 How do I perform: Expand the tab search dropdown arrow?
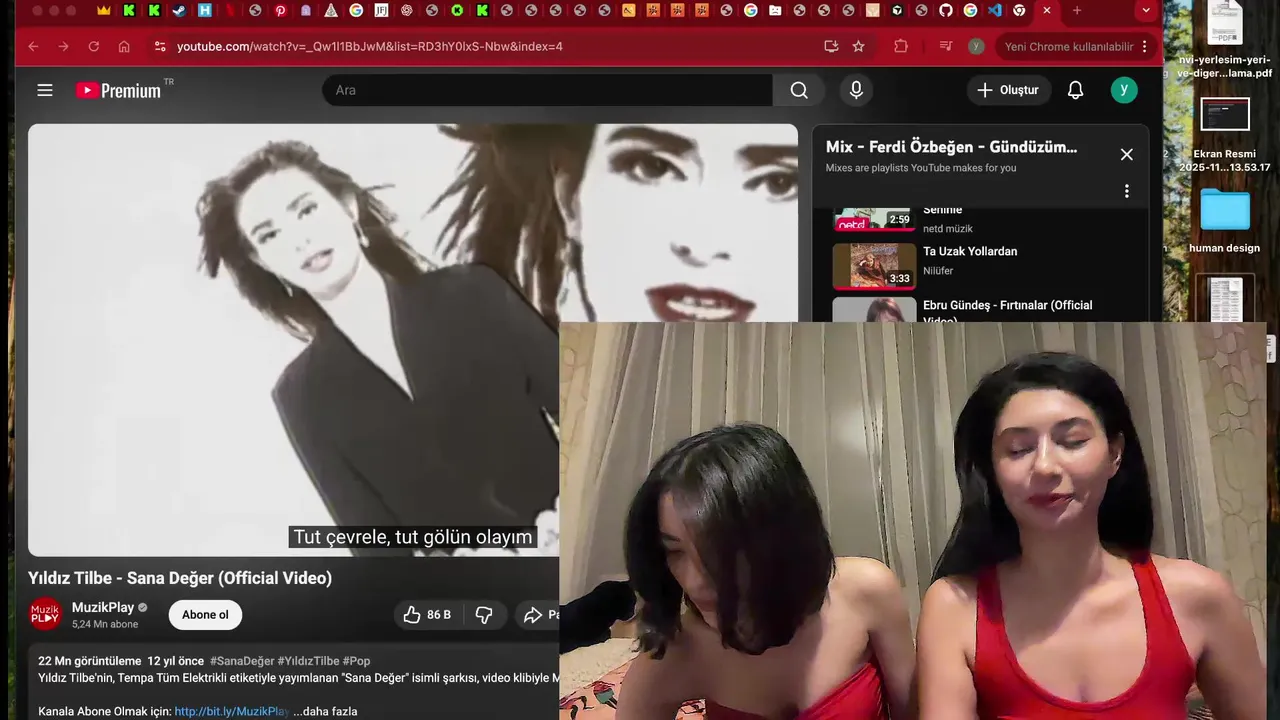click(1146, 10)
